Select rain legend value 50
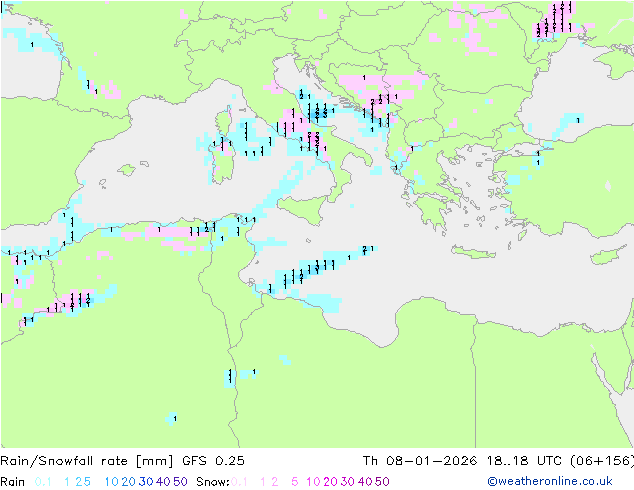634x490 pixels. coord(180,482)
